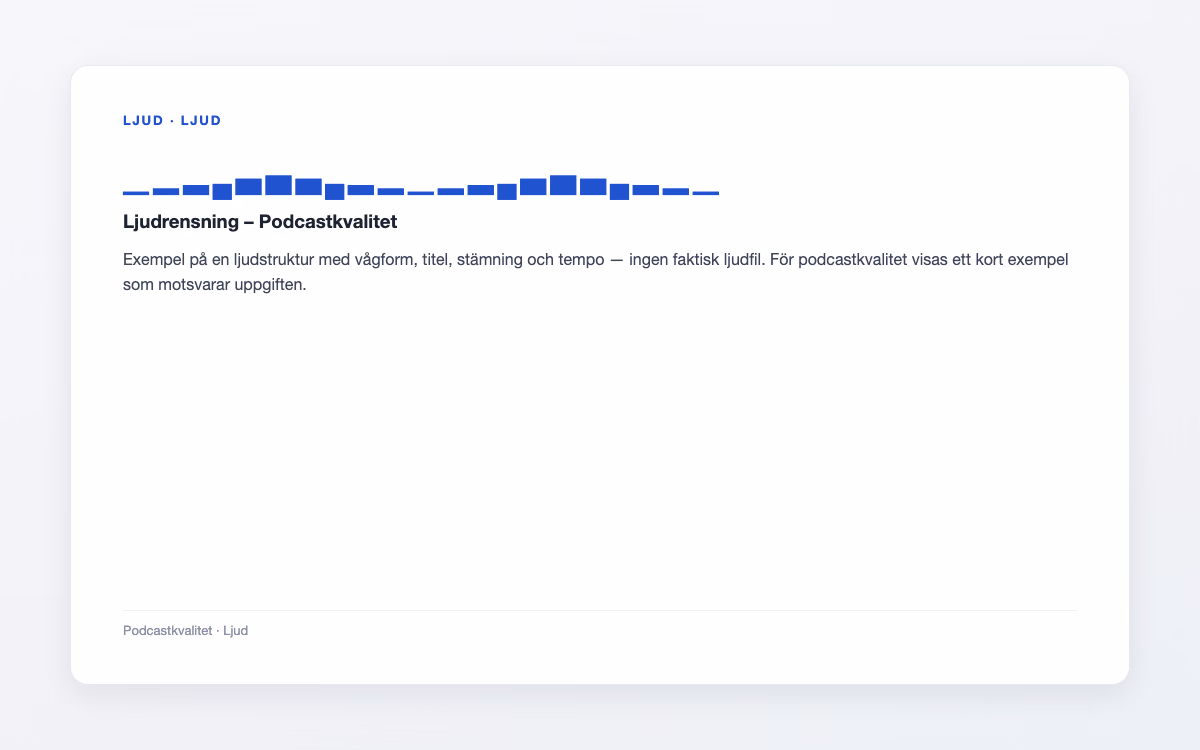Click the LJUD · LJUD category label
The height and width of the screenshot is (750, 1200).
(172, 121)
